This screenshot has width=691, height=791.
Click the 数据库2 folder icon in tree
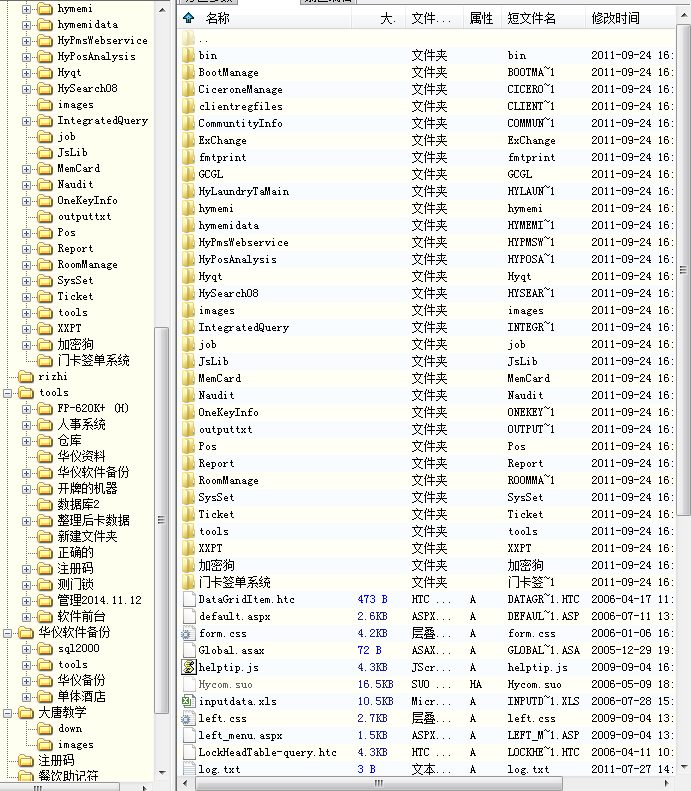click(45, 504)
